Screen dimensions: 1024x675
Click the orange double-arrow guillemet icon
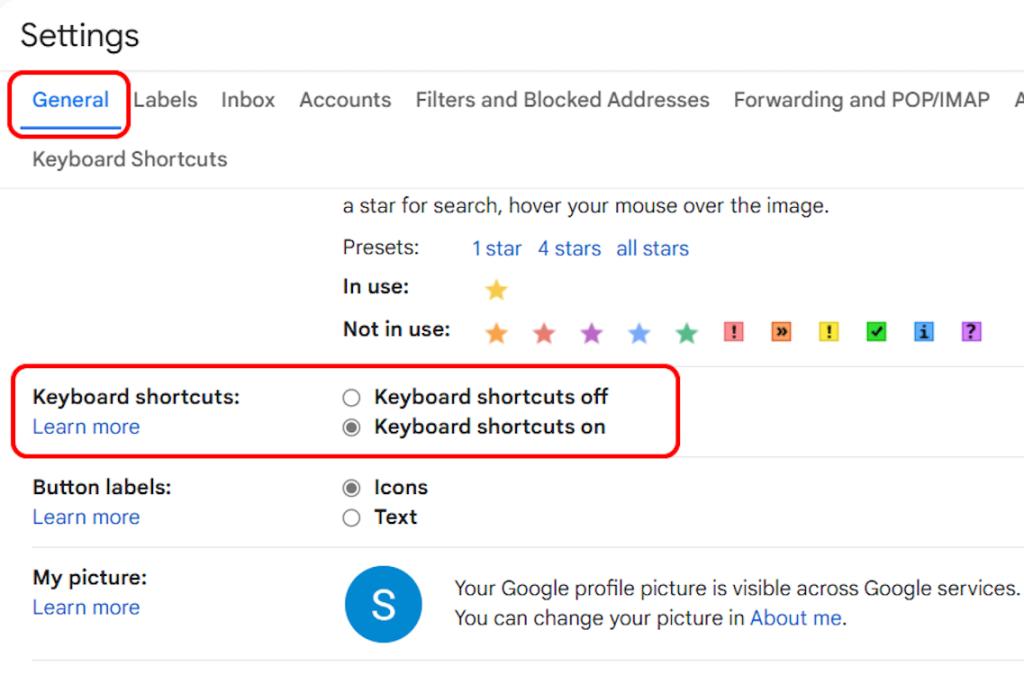(x=781, y=332)
